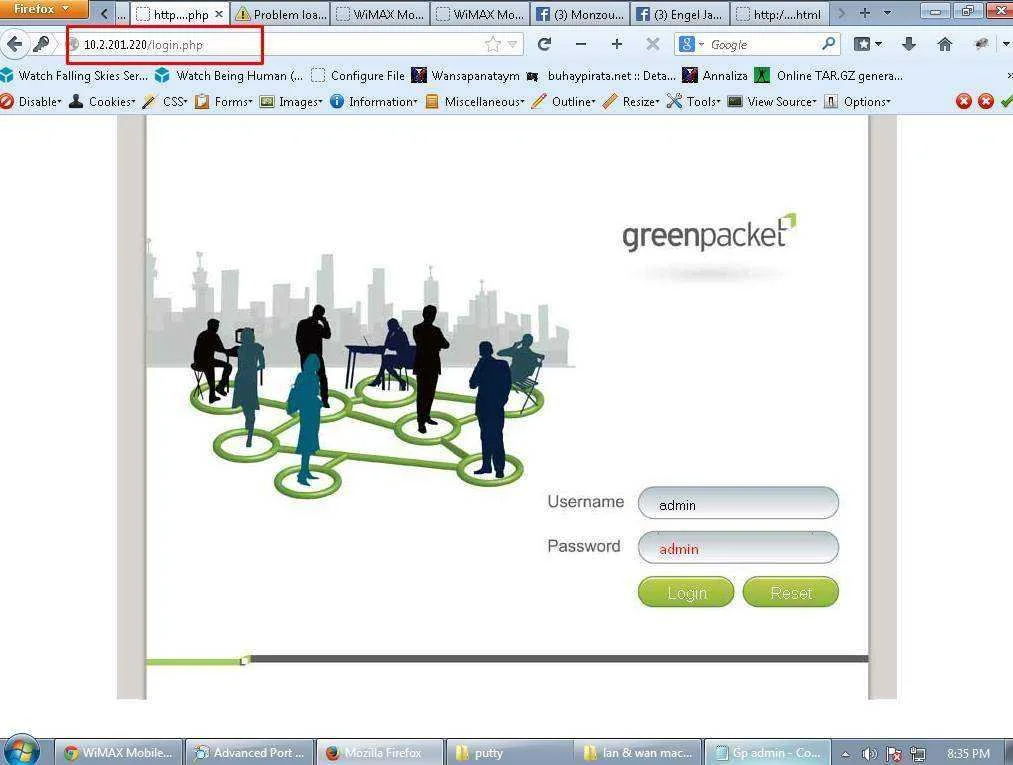Open the Disable developer menu

tap(32, 101)
